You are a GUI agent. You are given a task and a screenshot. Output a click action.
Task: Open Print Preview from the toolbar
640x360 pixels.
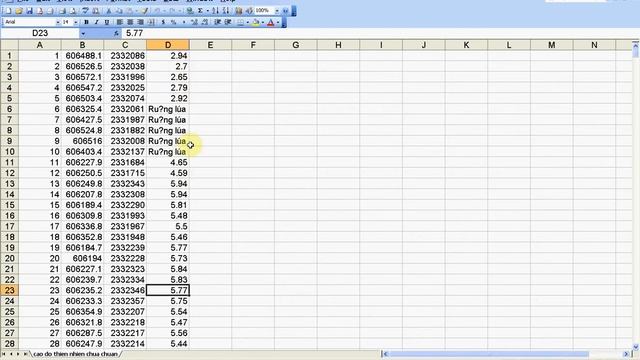click(72, 11)
